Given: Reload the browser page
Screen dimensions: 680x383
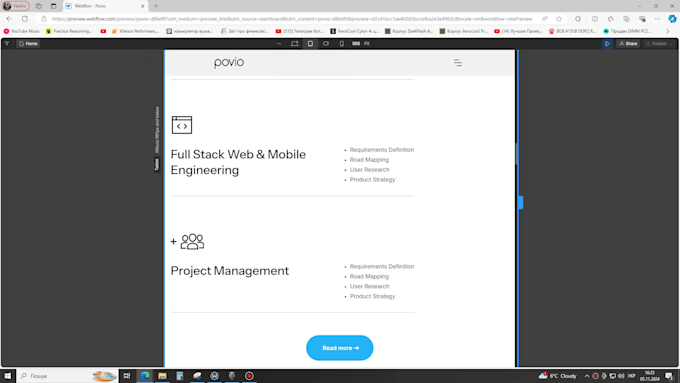Looking at the screenshot, I should click(25, 19).
